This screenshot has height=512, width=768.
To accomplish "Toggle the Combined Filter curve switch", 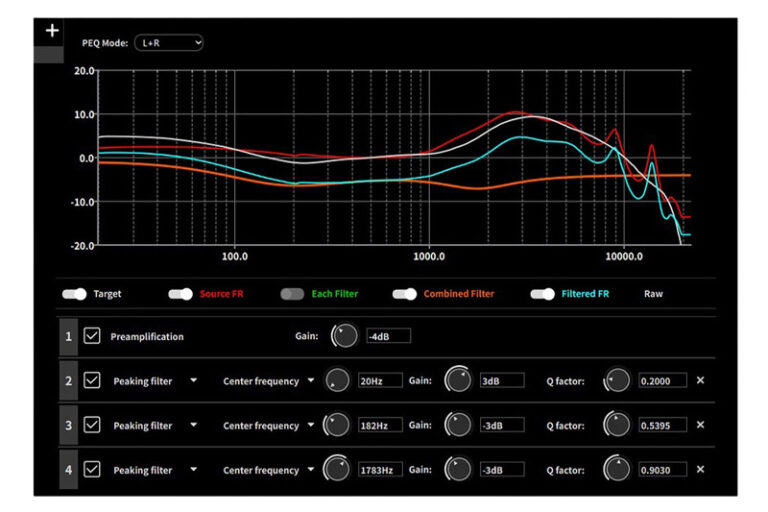I will coord(405,294).
